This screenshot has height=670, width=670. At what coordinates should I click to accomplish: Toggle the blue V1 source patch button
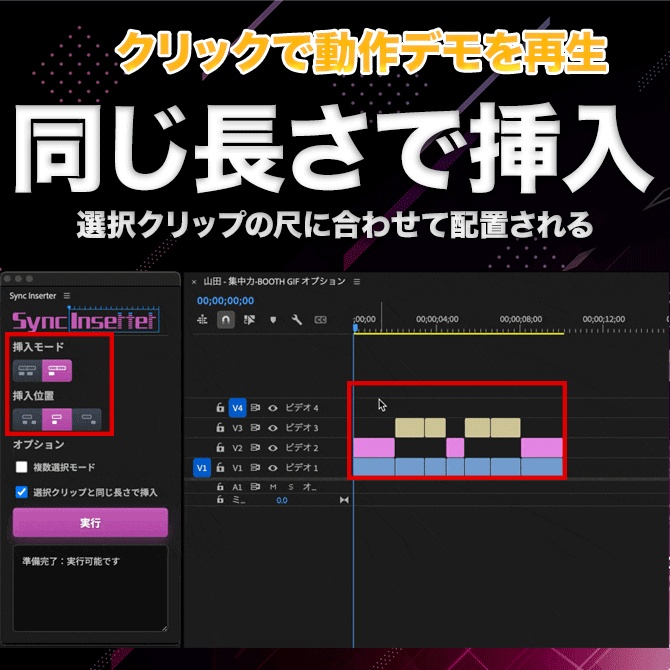tap(202, 467)
